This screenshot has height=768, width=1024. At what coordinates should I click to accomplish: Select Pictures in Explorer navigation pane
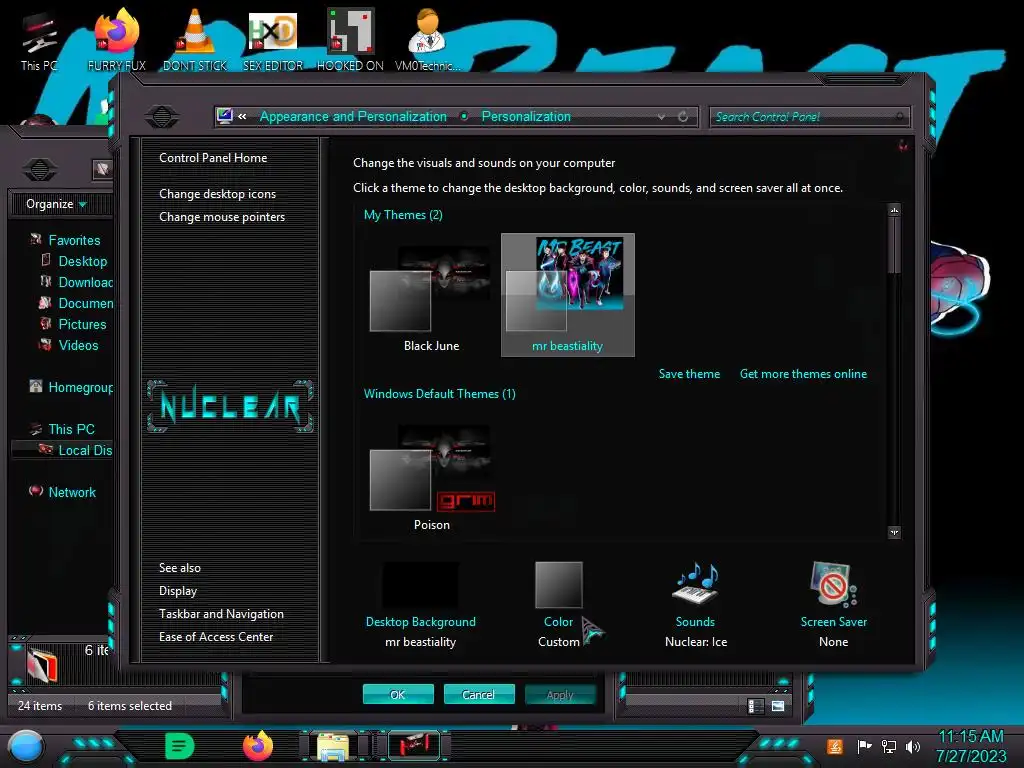click(73, 324)
